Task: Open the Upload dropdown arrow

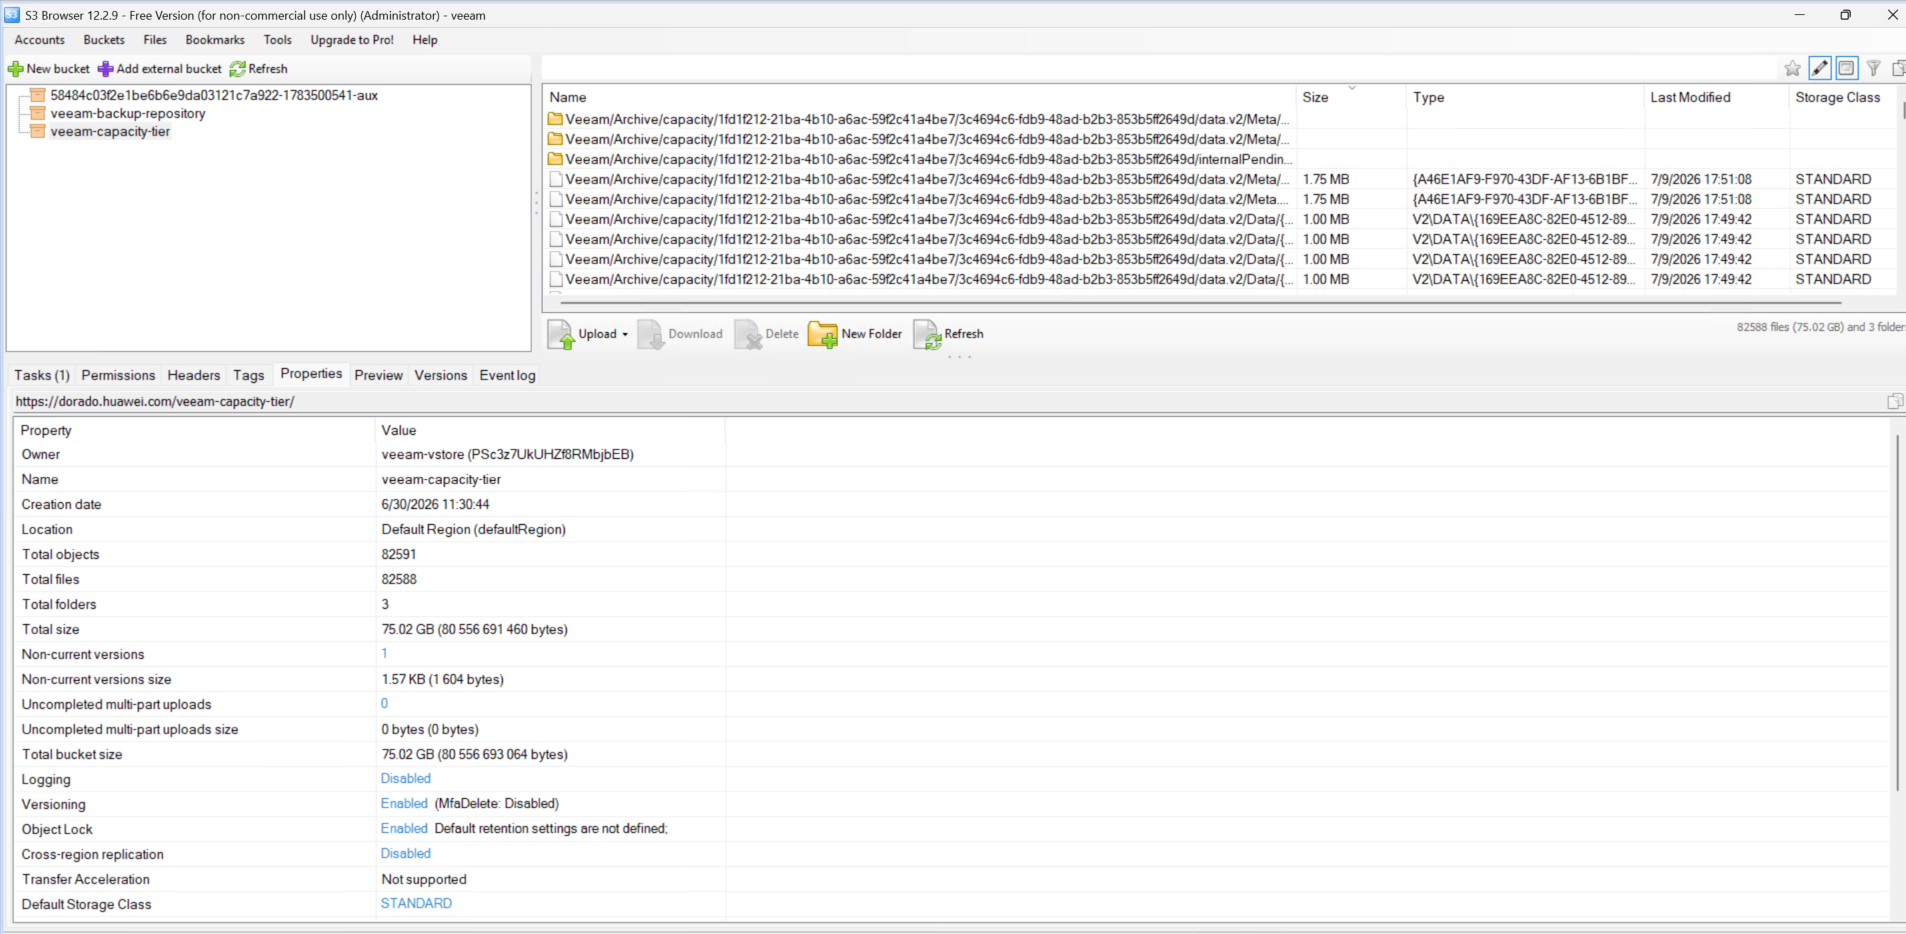Action: [x=625, y=334]
